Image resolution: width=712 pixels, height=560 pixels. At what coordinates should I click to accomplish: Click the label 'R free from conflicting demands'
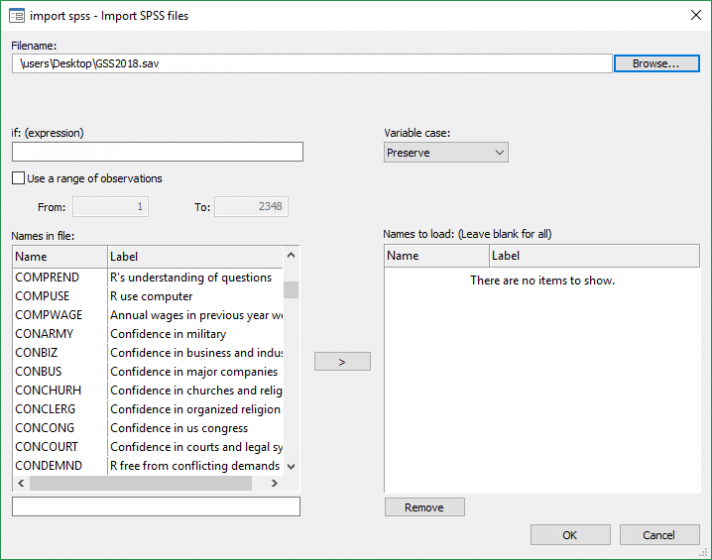pos(195,466)
